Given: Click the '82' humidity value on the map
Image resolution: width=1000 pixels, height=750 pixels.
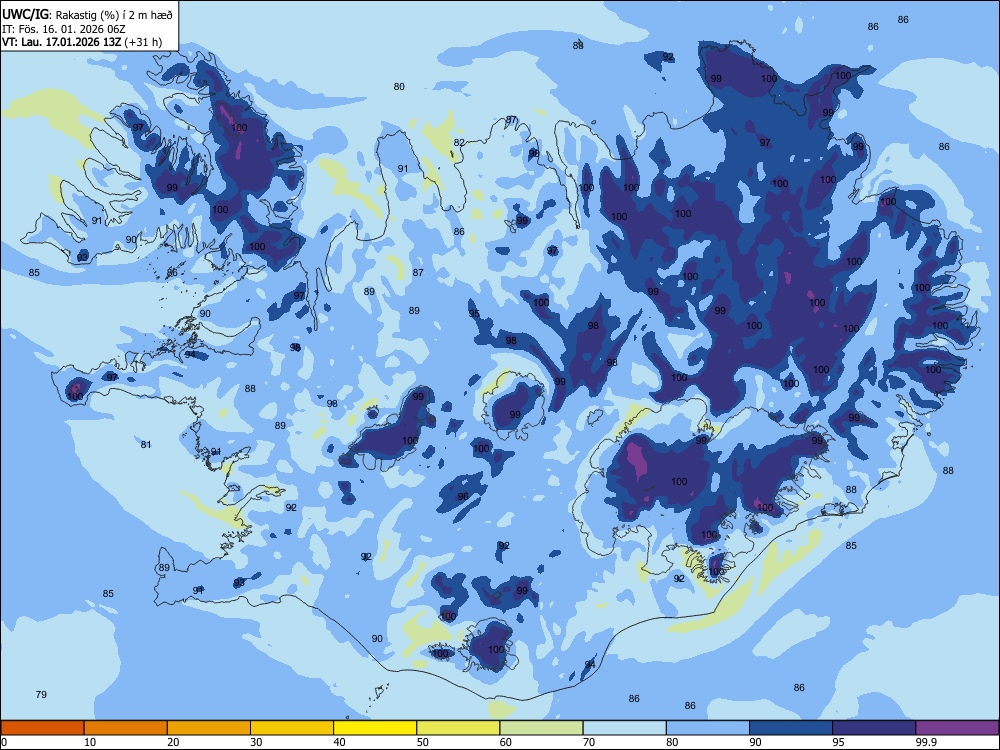Looking at the screenshot, I should tap(459, 142).
